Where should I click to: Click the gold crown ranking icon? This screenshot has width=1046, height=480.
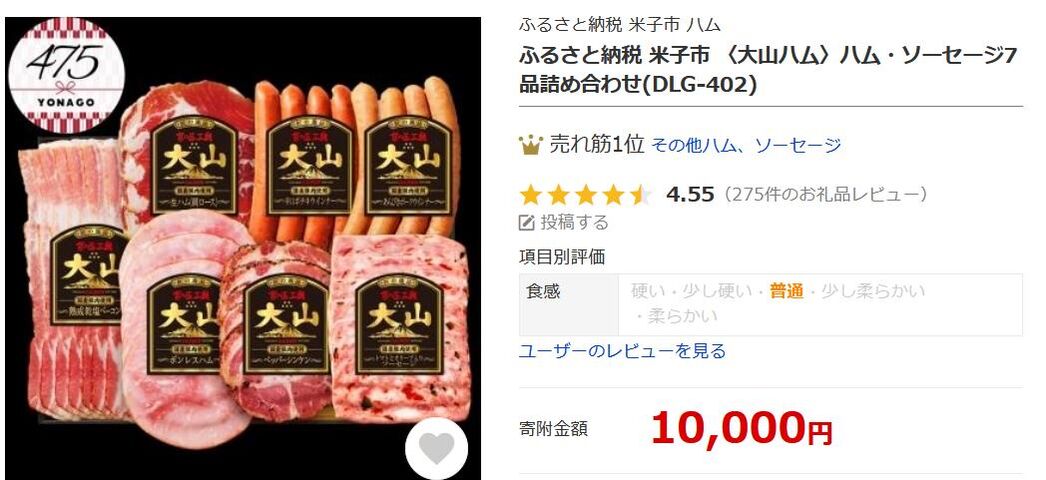[530, 144]
